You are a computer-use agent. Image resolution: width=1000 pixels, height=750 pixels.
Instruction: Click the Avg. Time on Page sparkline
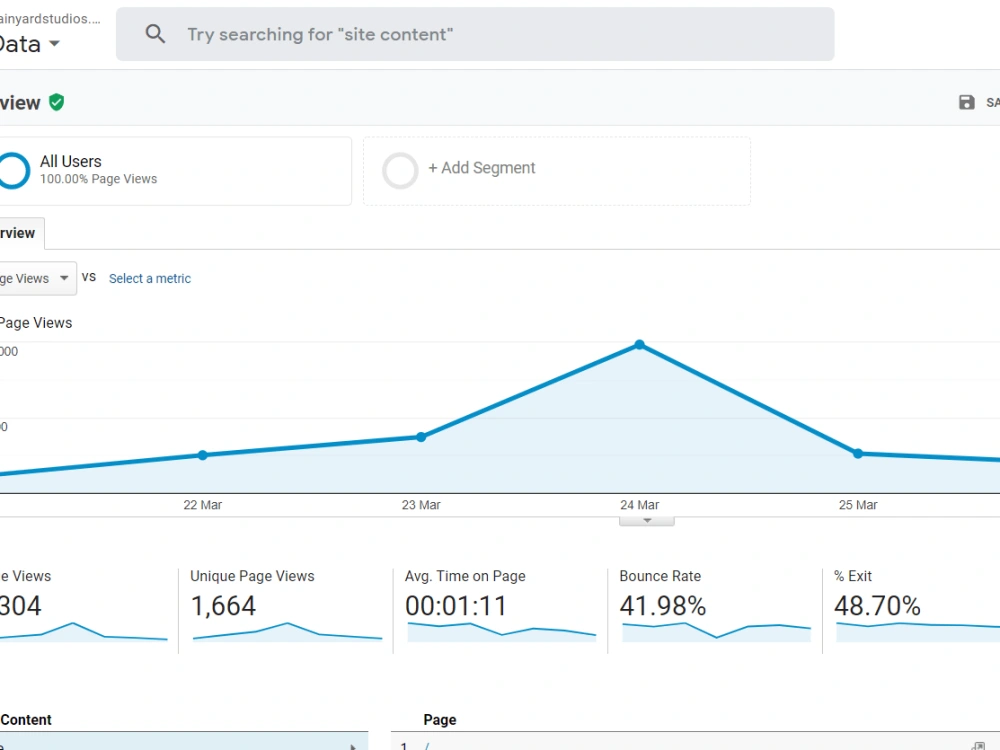coord(501,631)
